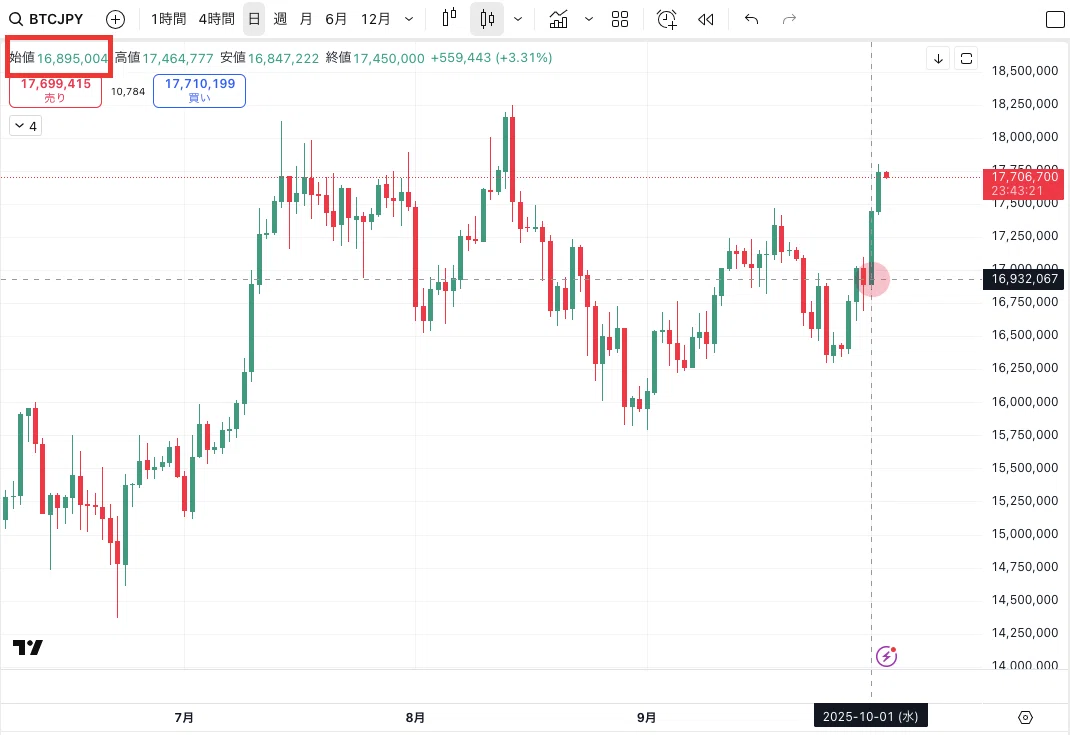The image size is (1070, 735).
Task: Start bar replay rewind icon
Action: point(706,20)
